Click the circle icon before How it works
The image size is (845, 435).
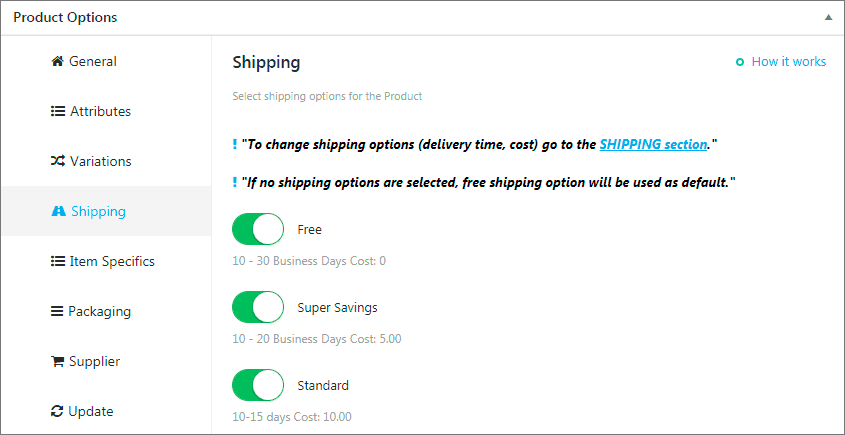pos(740,62)
